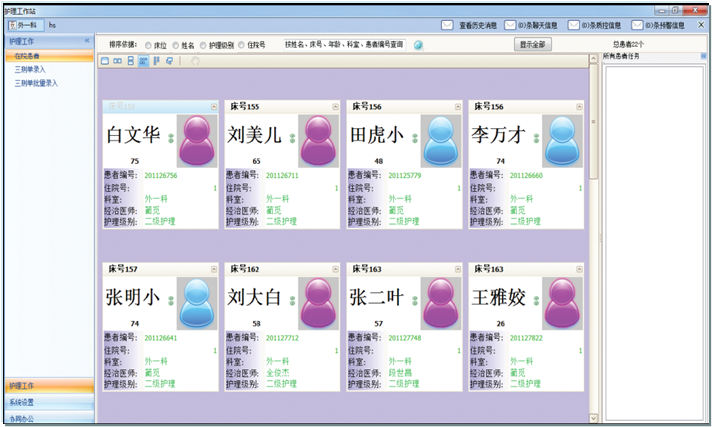Screen dimensions: 712x427
Task: Select the 床位 sort radio button
Action: (x=149, y=45)
